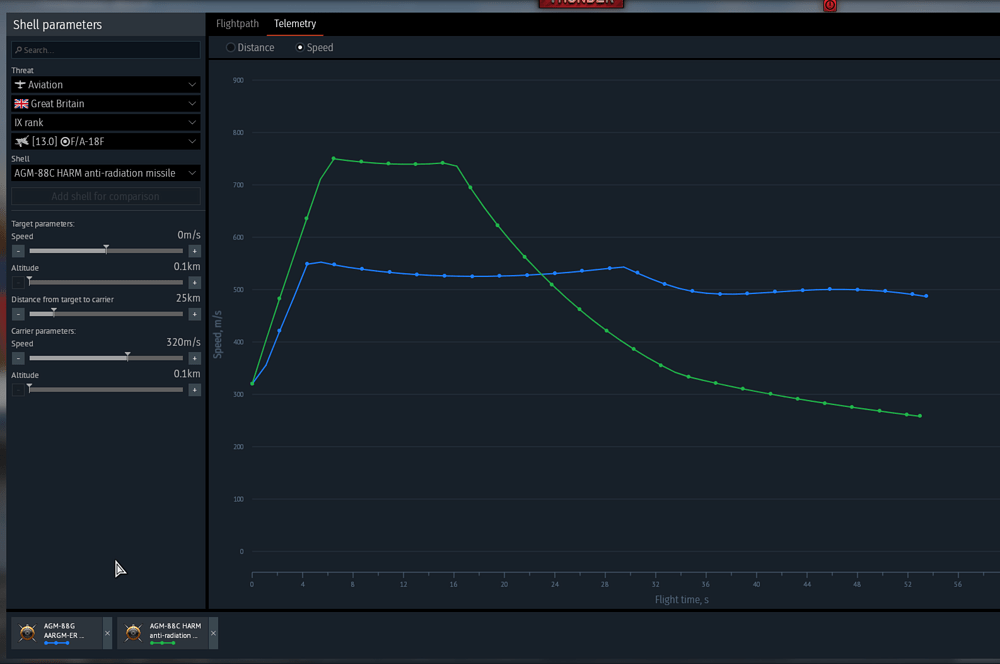The image size is (1000, 664).
Task: Click Add shell for comparison button
Action: 106,196
